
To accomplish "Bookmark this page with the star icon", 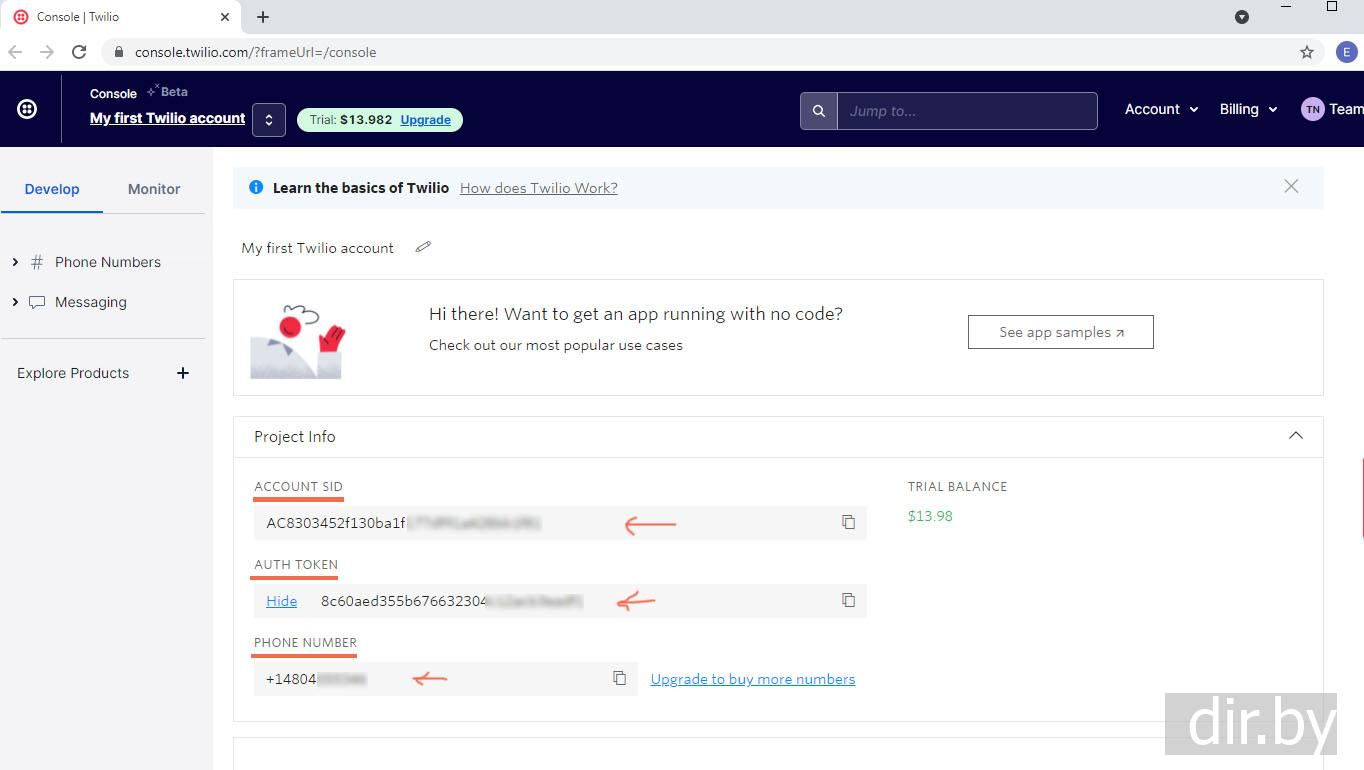I will [x=1307, y=52].
